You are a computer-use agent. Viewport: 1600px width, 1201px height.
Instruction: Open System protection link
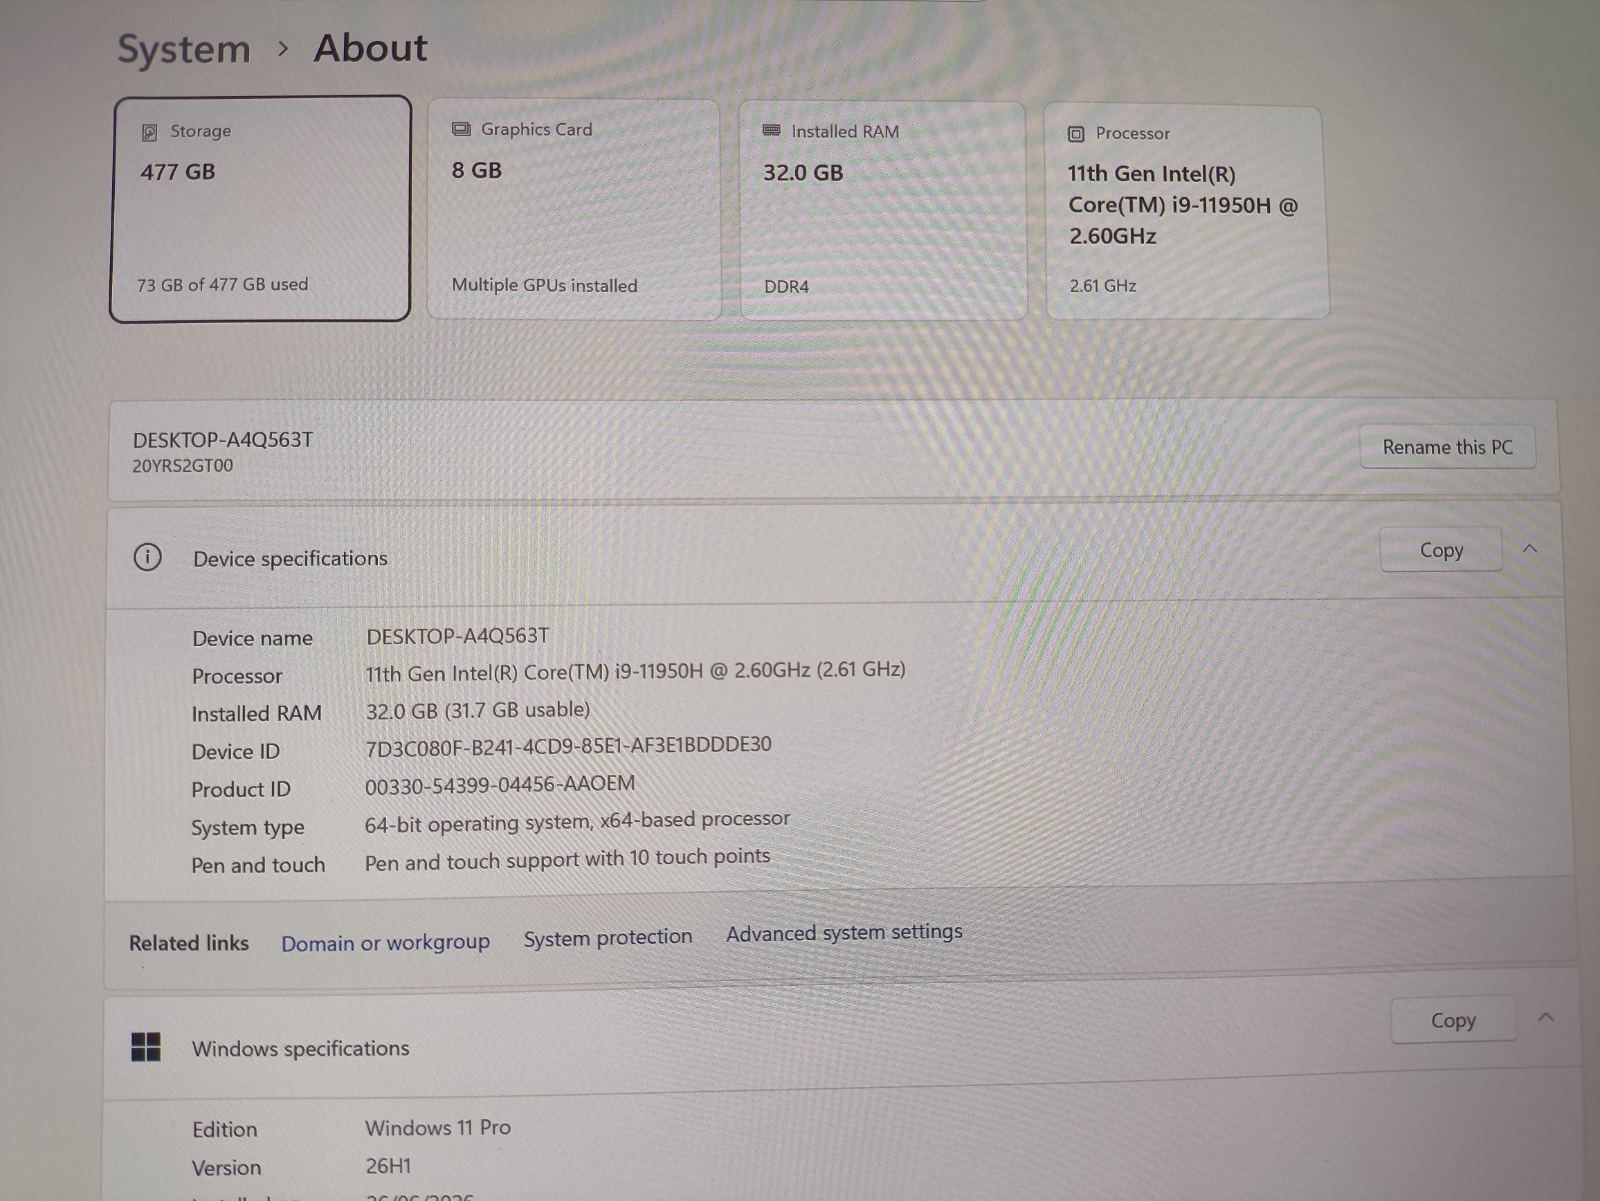click(608, 938)
